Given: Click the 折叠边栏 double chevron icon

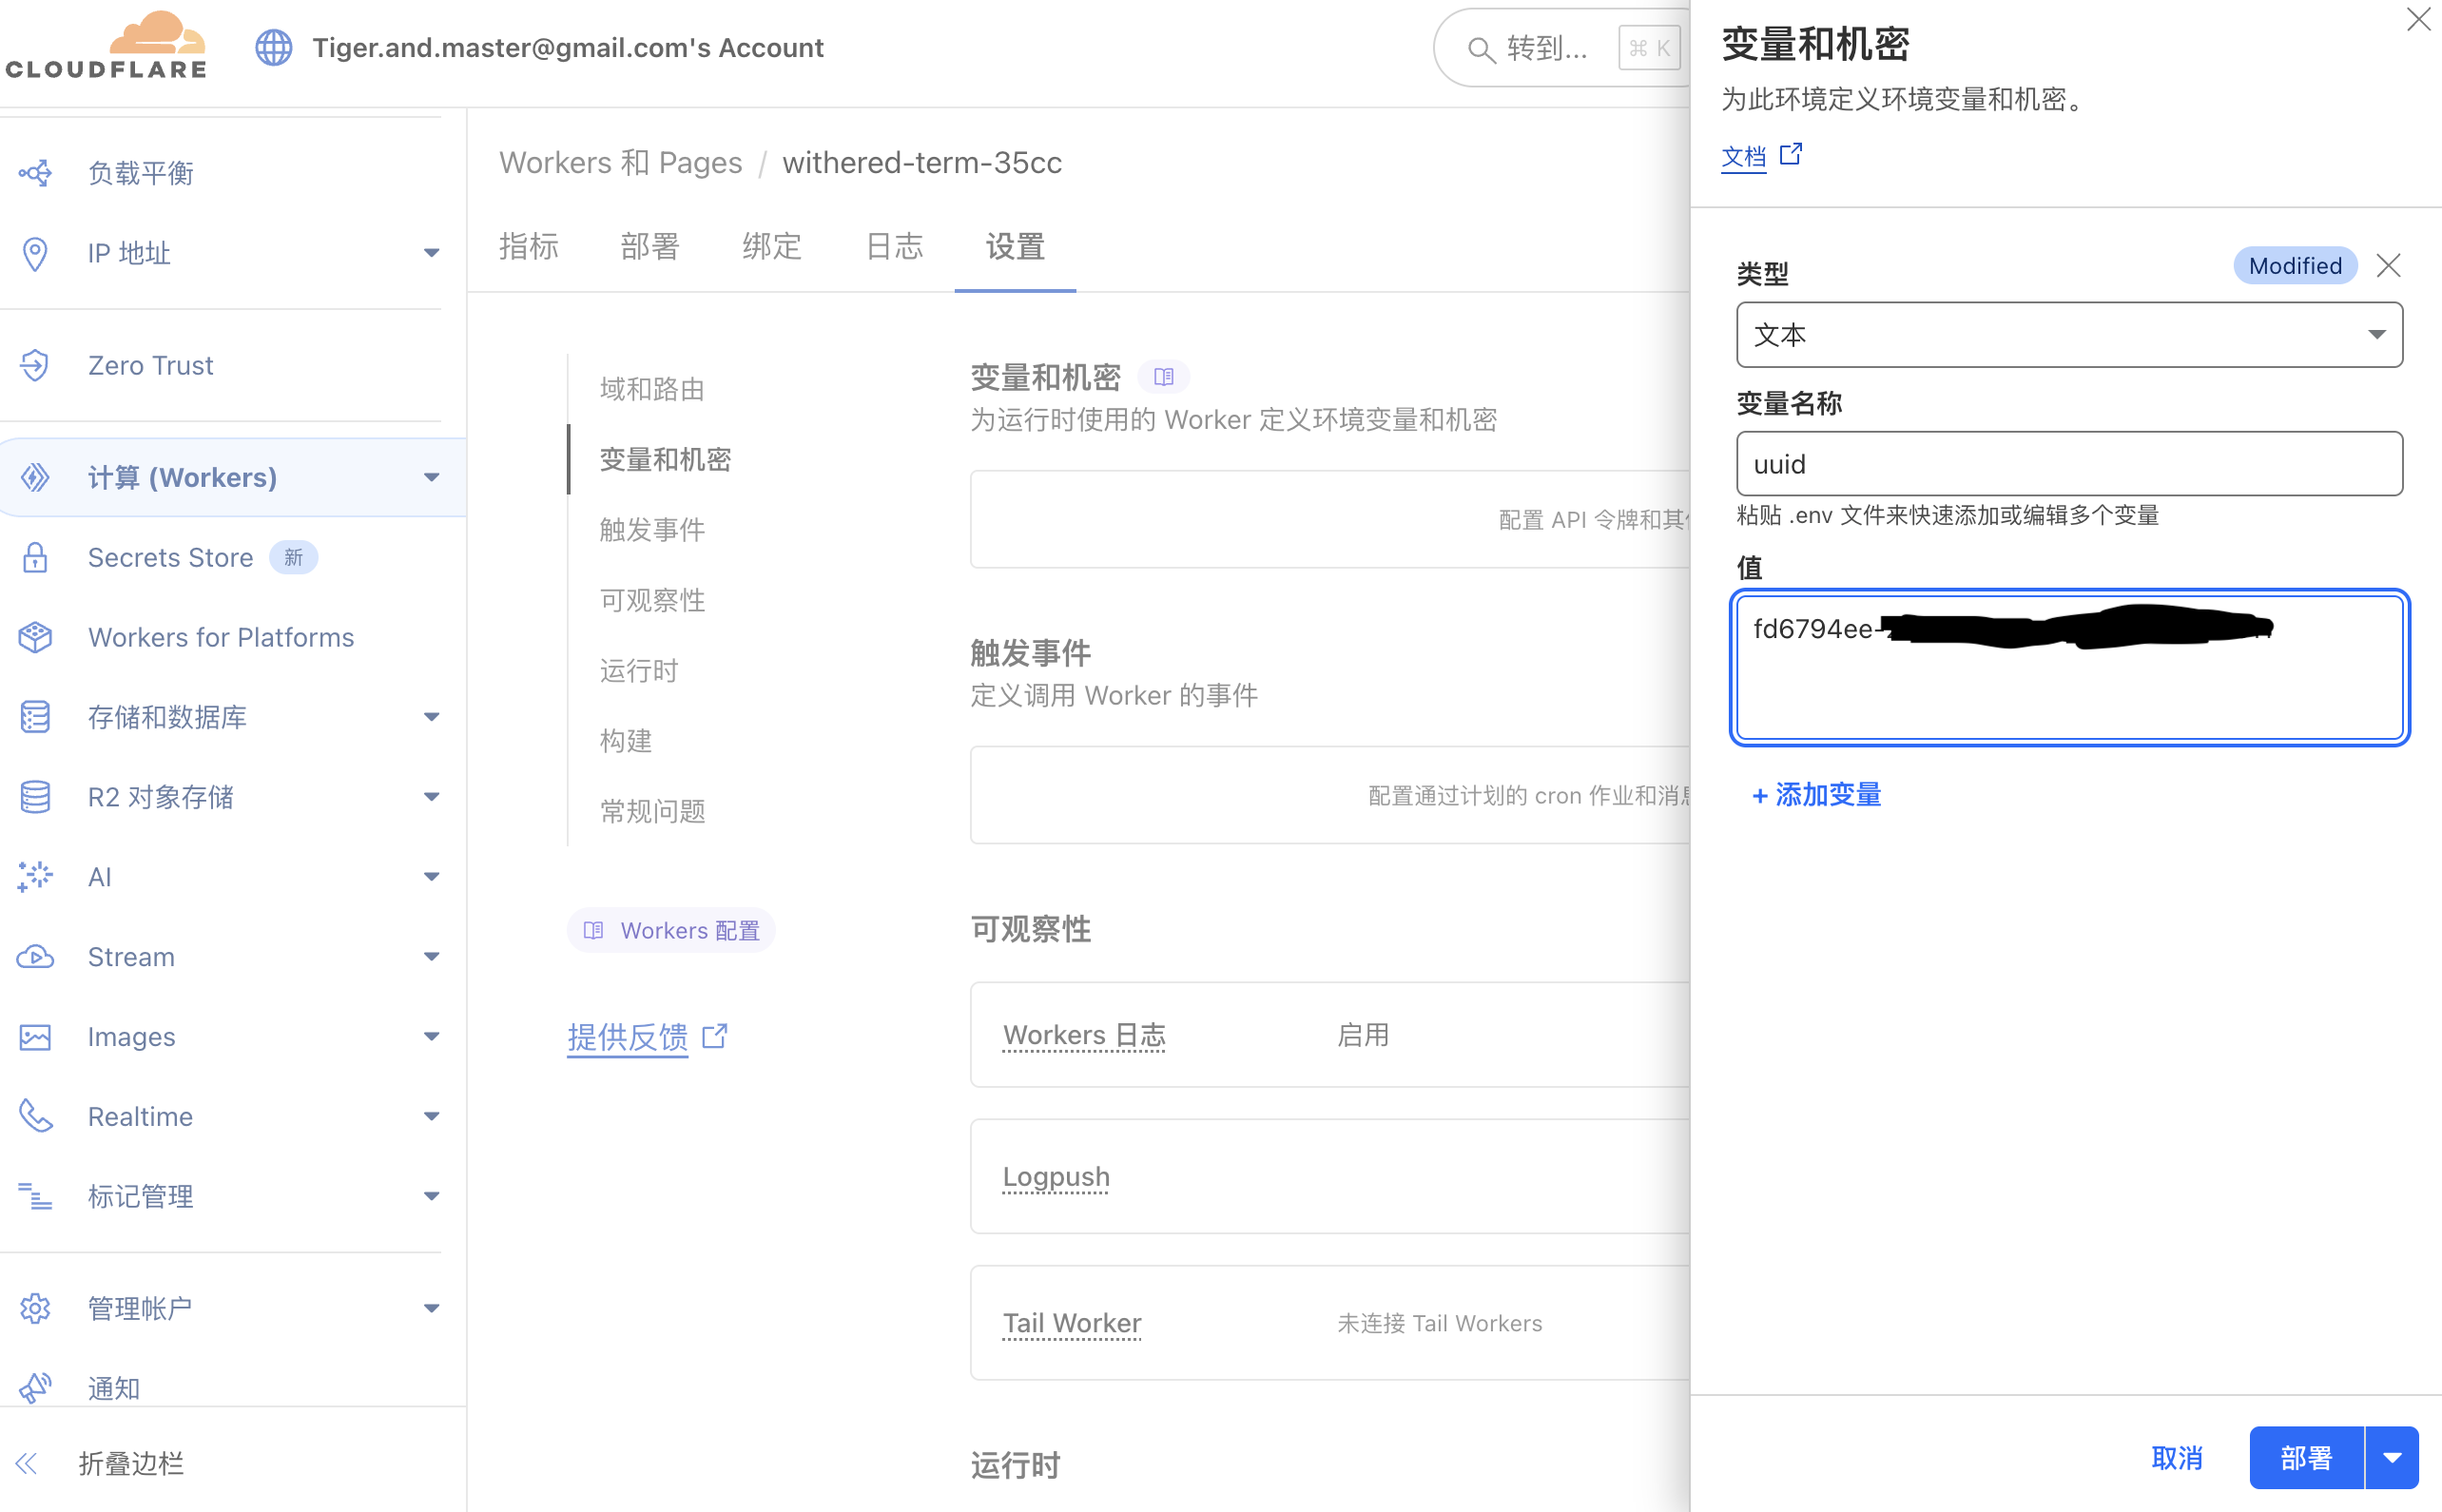Looking at the screenshot, I should [27, 1463].
